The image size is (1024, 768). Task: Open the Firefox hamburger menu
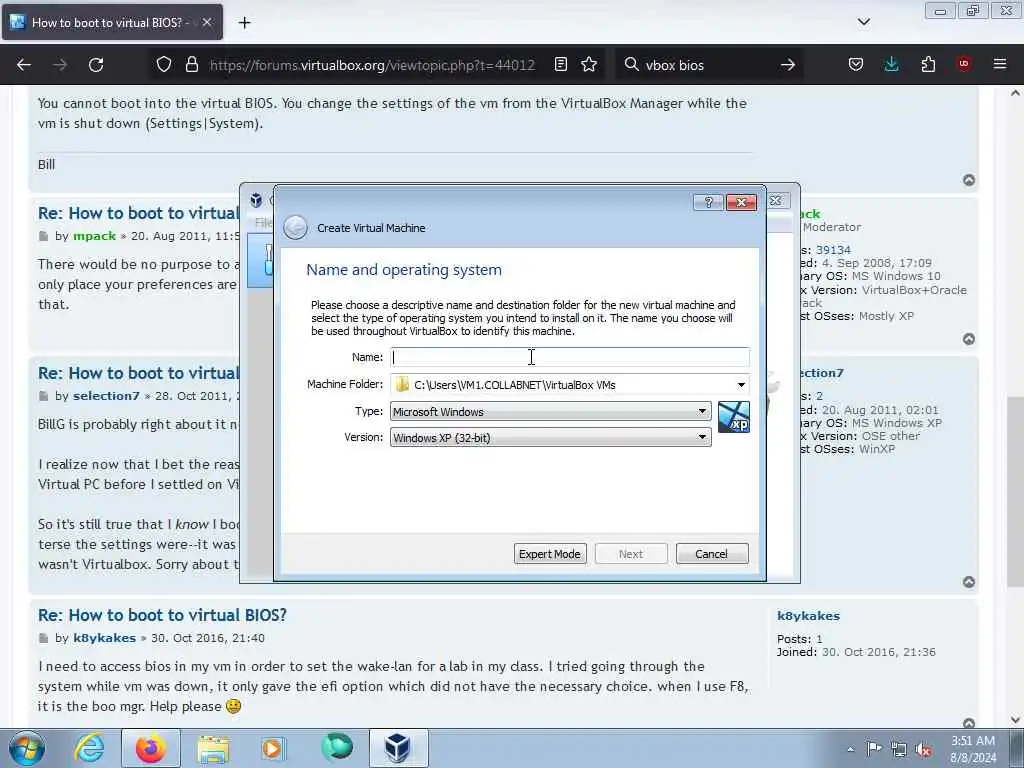click(x=1000, y=64)
